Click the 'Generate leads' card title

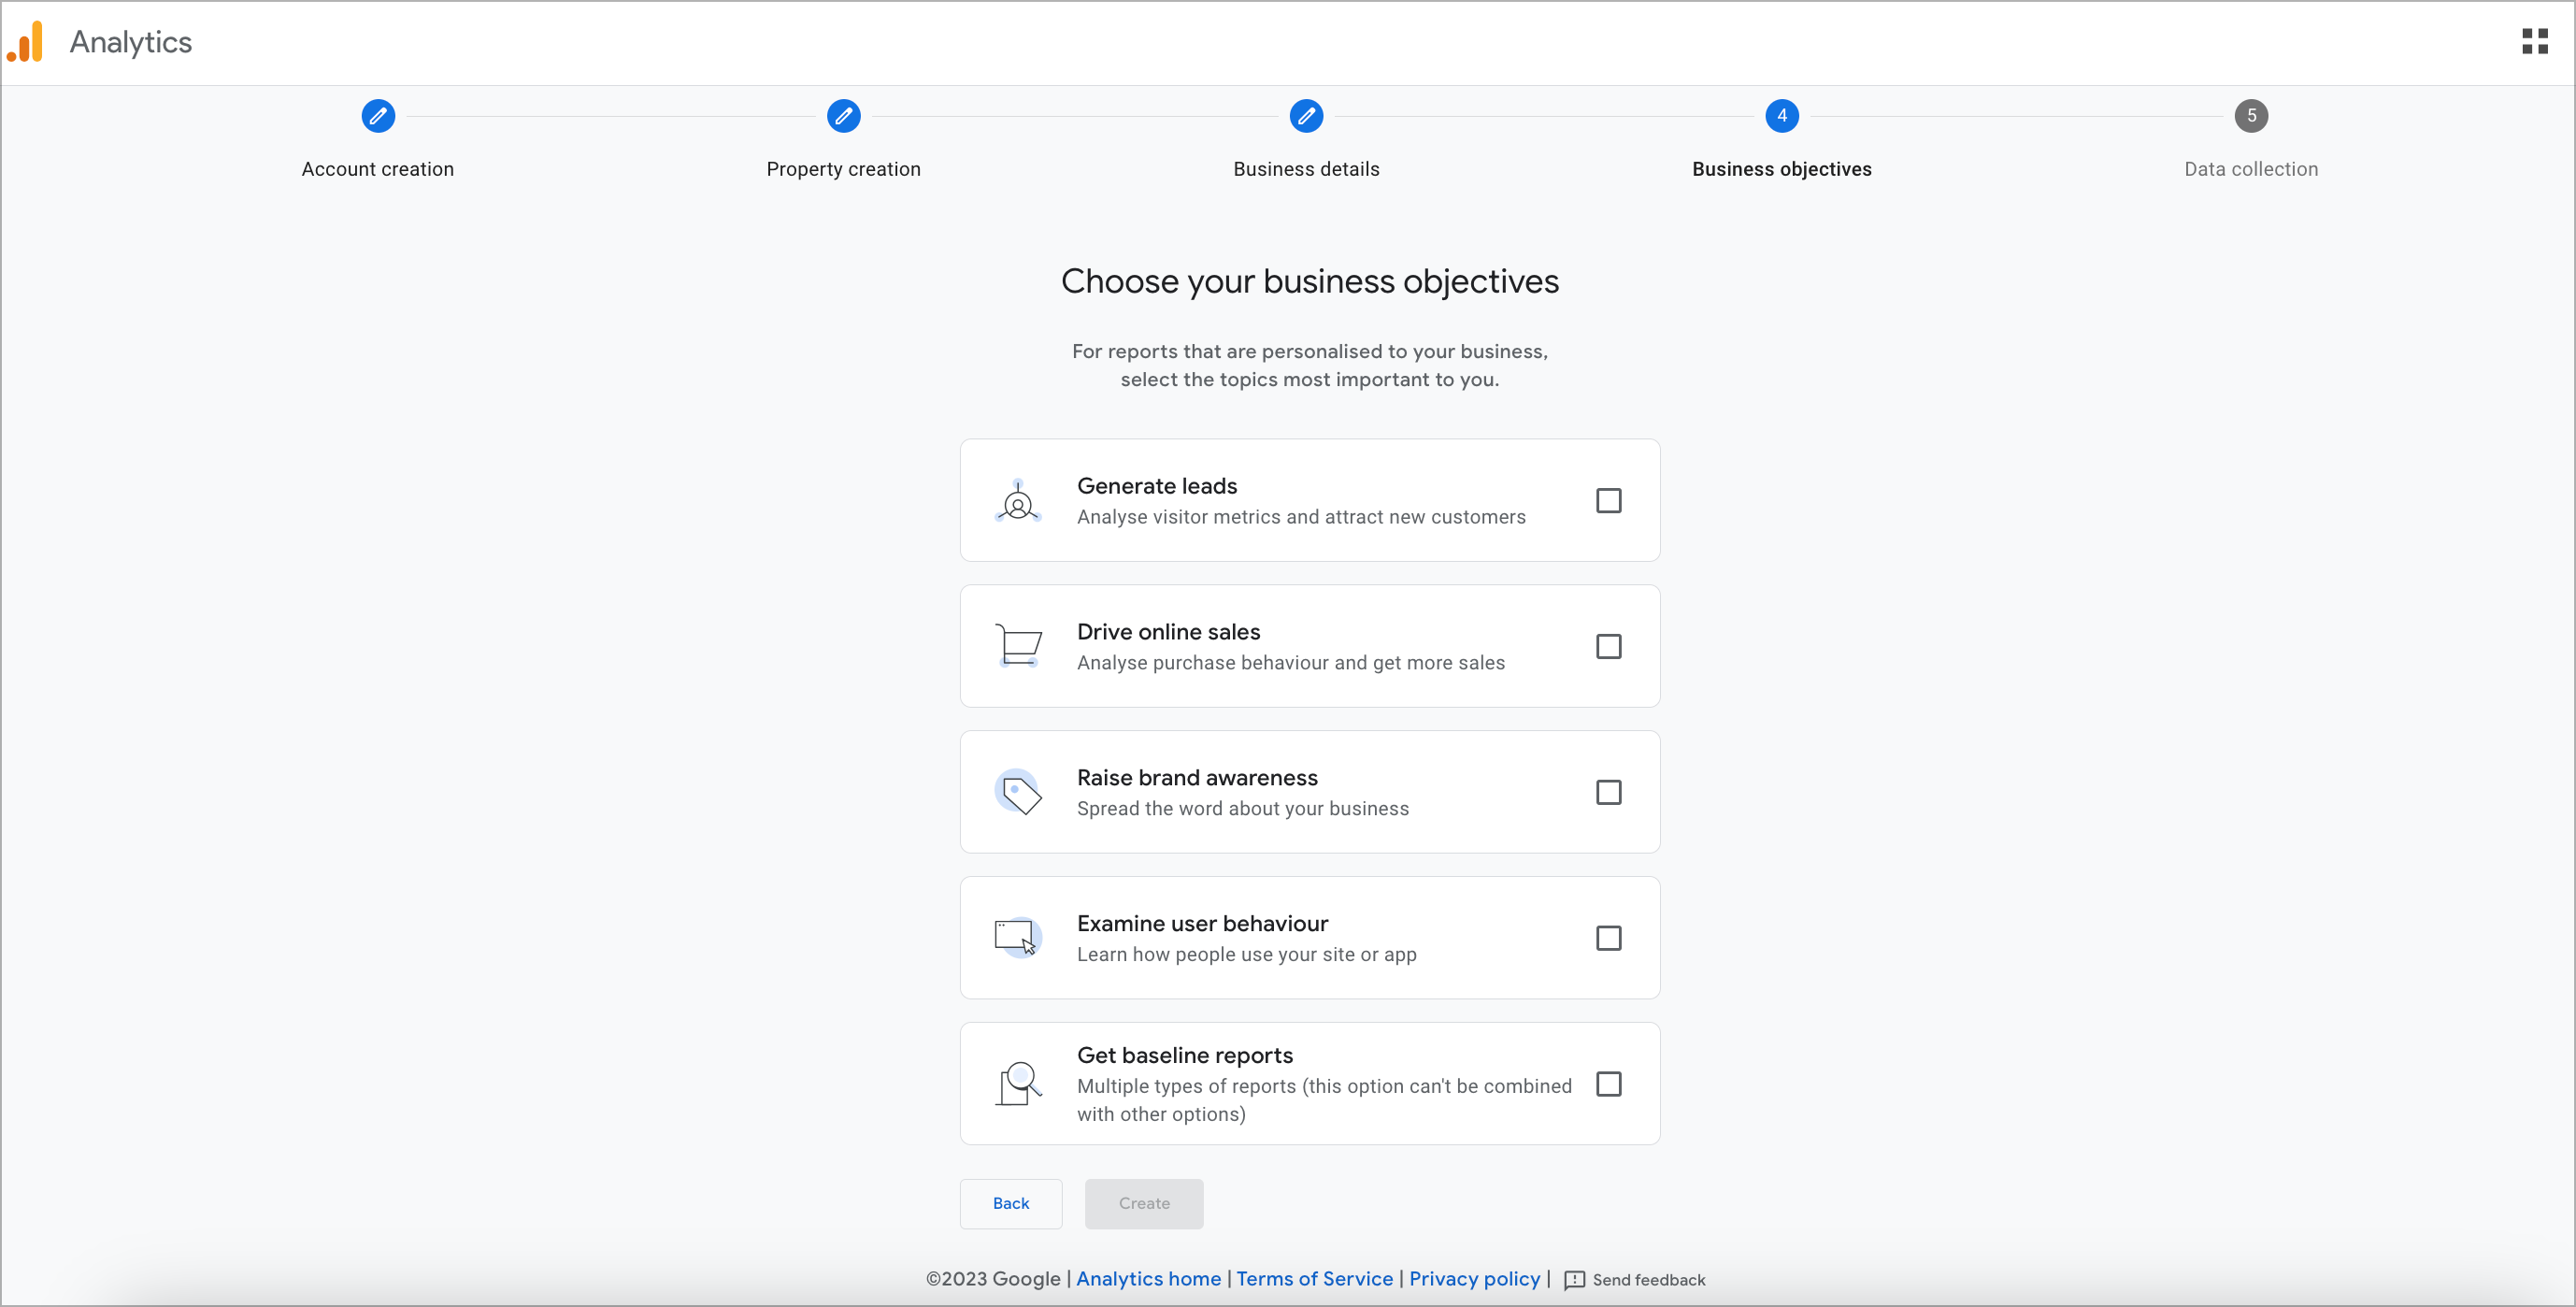tap(1157, 486)
